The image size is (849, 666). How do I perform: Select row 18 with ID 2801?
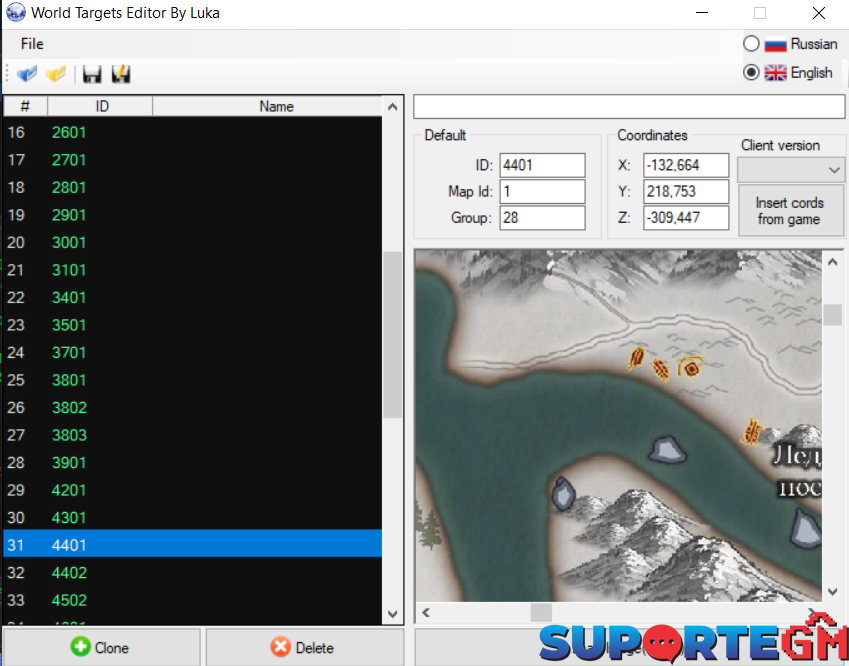(193, 187)
